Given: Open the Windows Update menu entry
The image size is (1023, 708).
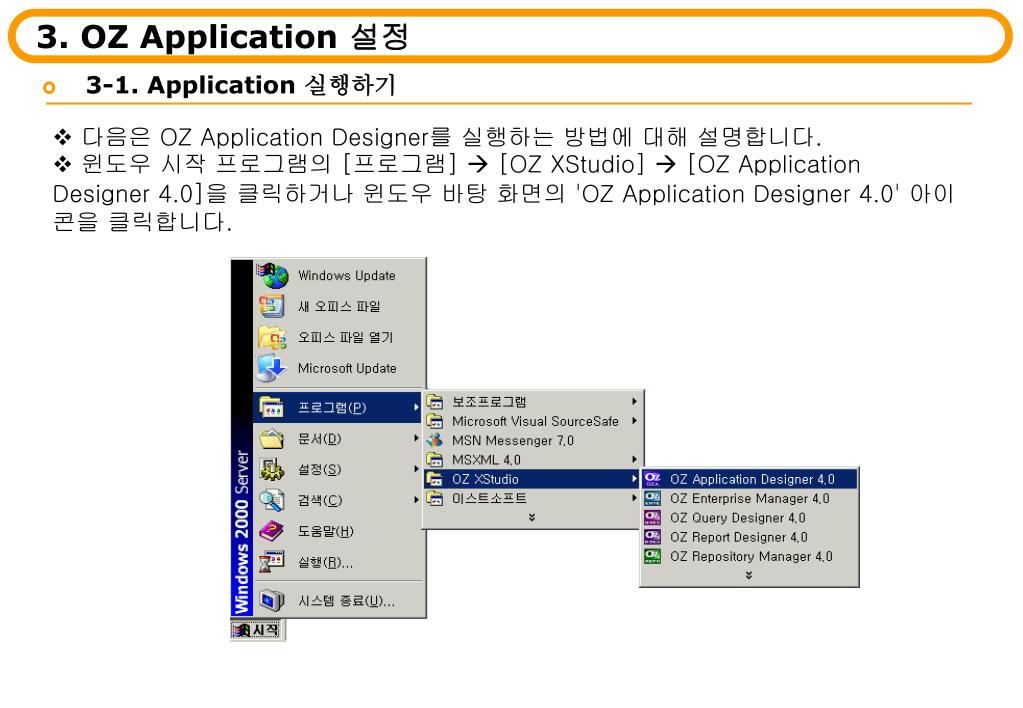Looking at the screenshot, I should 339,275.
